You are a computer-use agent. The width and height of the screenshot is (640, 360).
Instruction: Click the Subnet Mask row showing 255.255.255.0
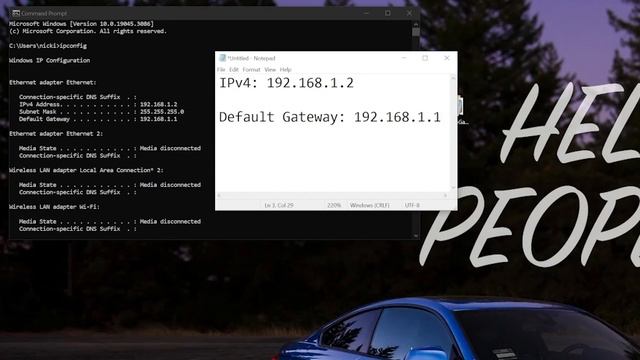coord(101,112)
